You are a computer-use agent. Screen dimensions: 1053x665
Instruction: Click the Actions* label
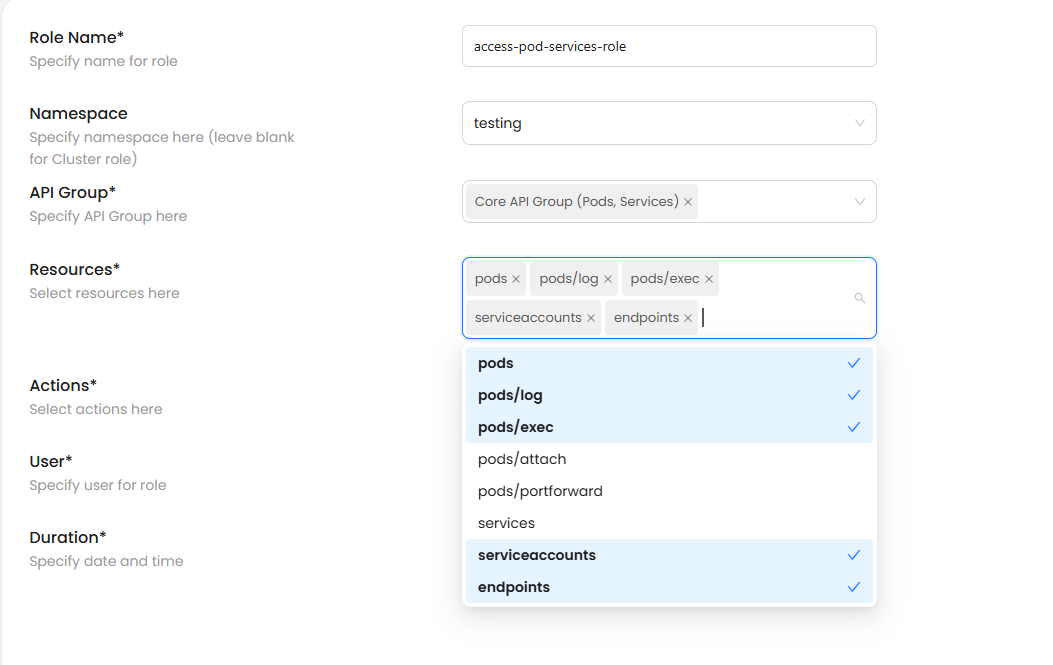click(63, 386)
